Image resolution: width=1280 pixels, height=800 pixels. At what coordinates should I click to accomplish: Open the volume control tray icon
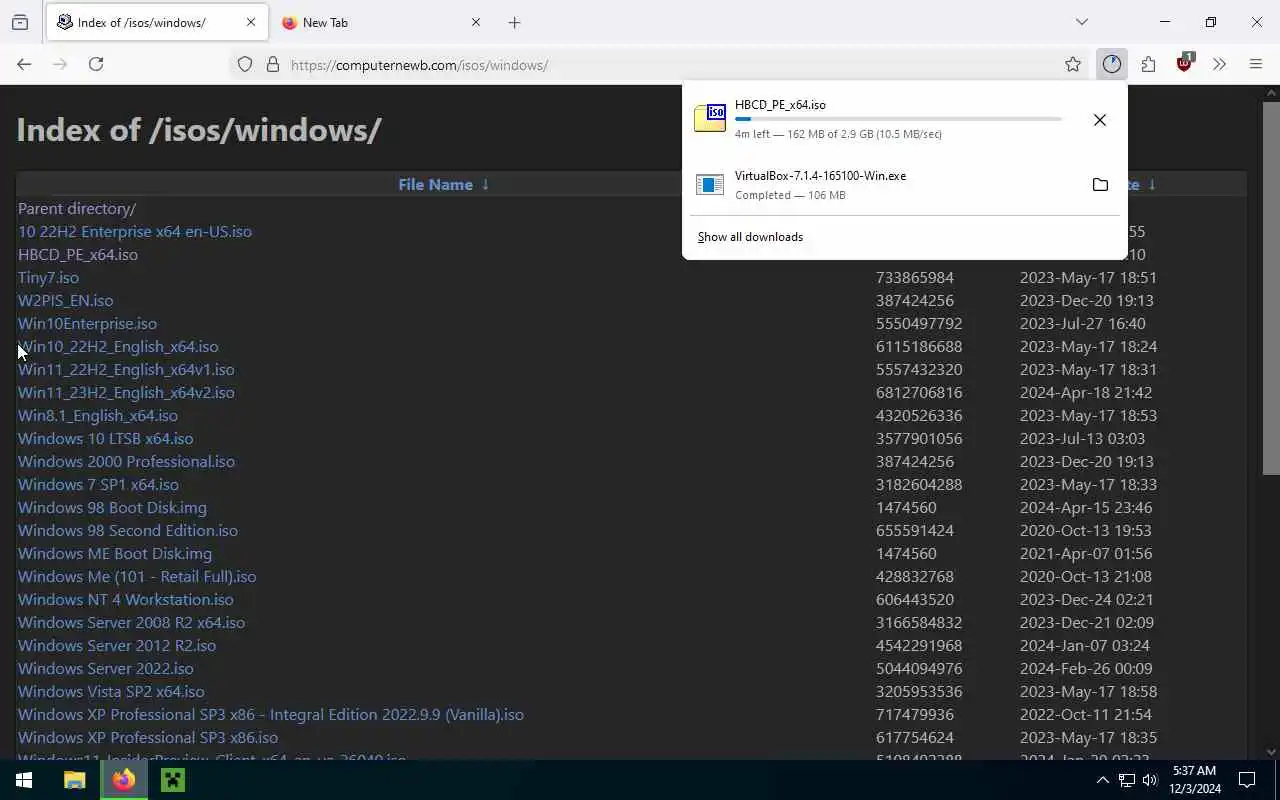(x=1150, y=780)
